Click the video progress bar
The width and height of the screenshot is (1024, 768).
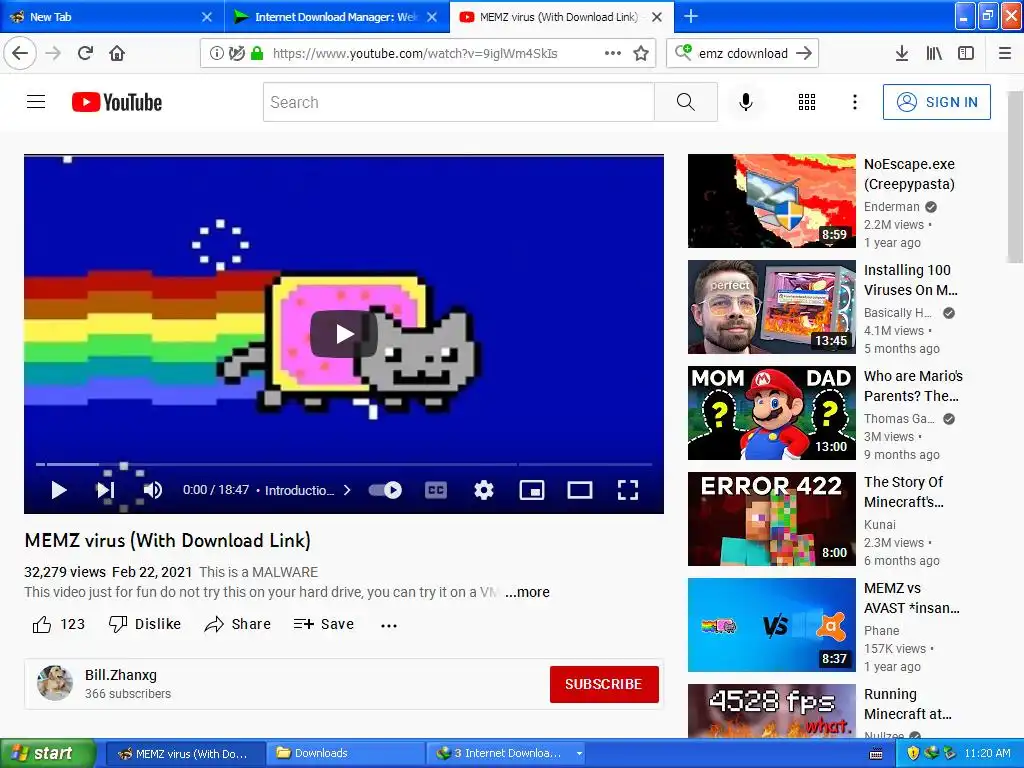[x=344, y=464]
